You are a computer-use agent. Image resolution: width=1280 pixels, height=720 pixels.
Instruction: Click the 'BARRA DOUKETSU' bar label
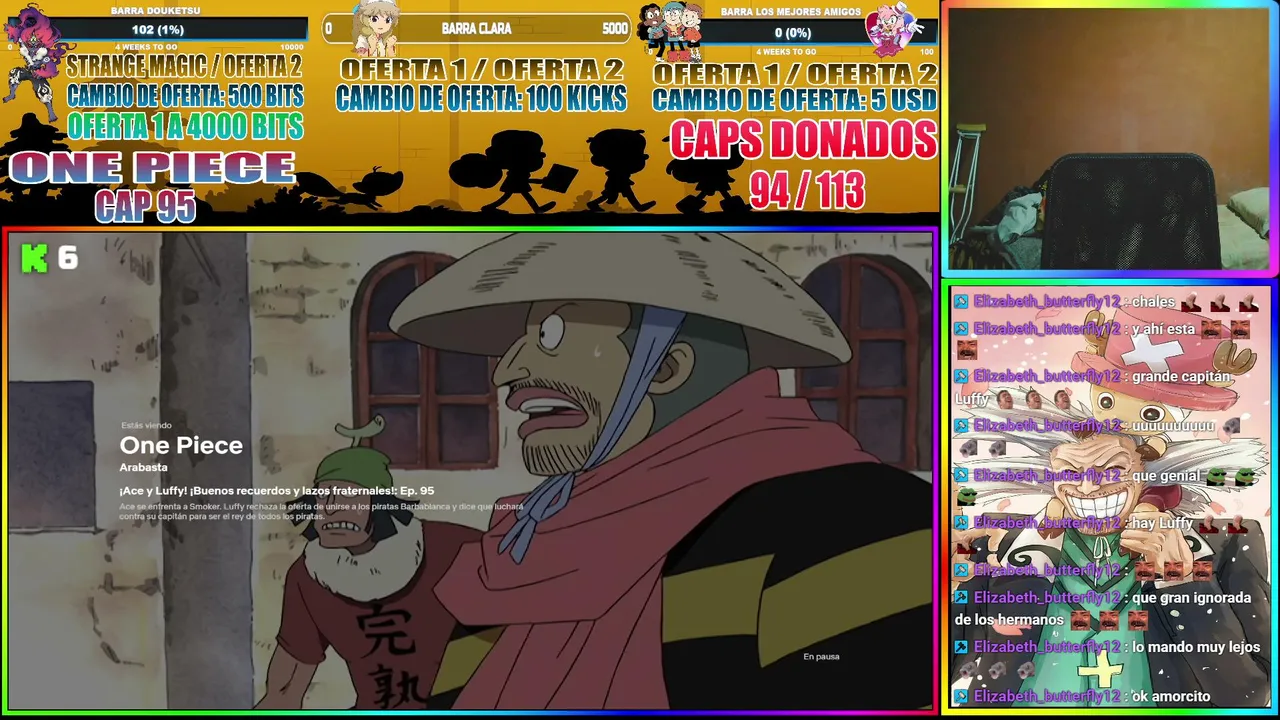point(155,11)
